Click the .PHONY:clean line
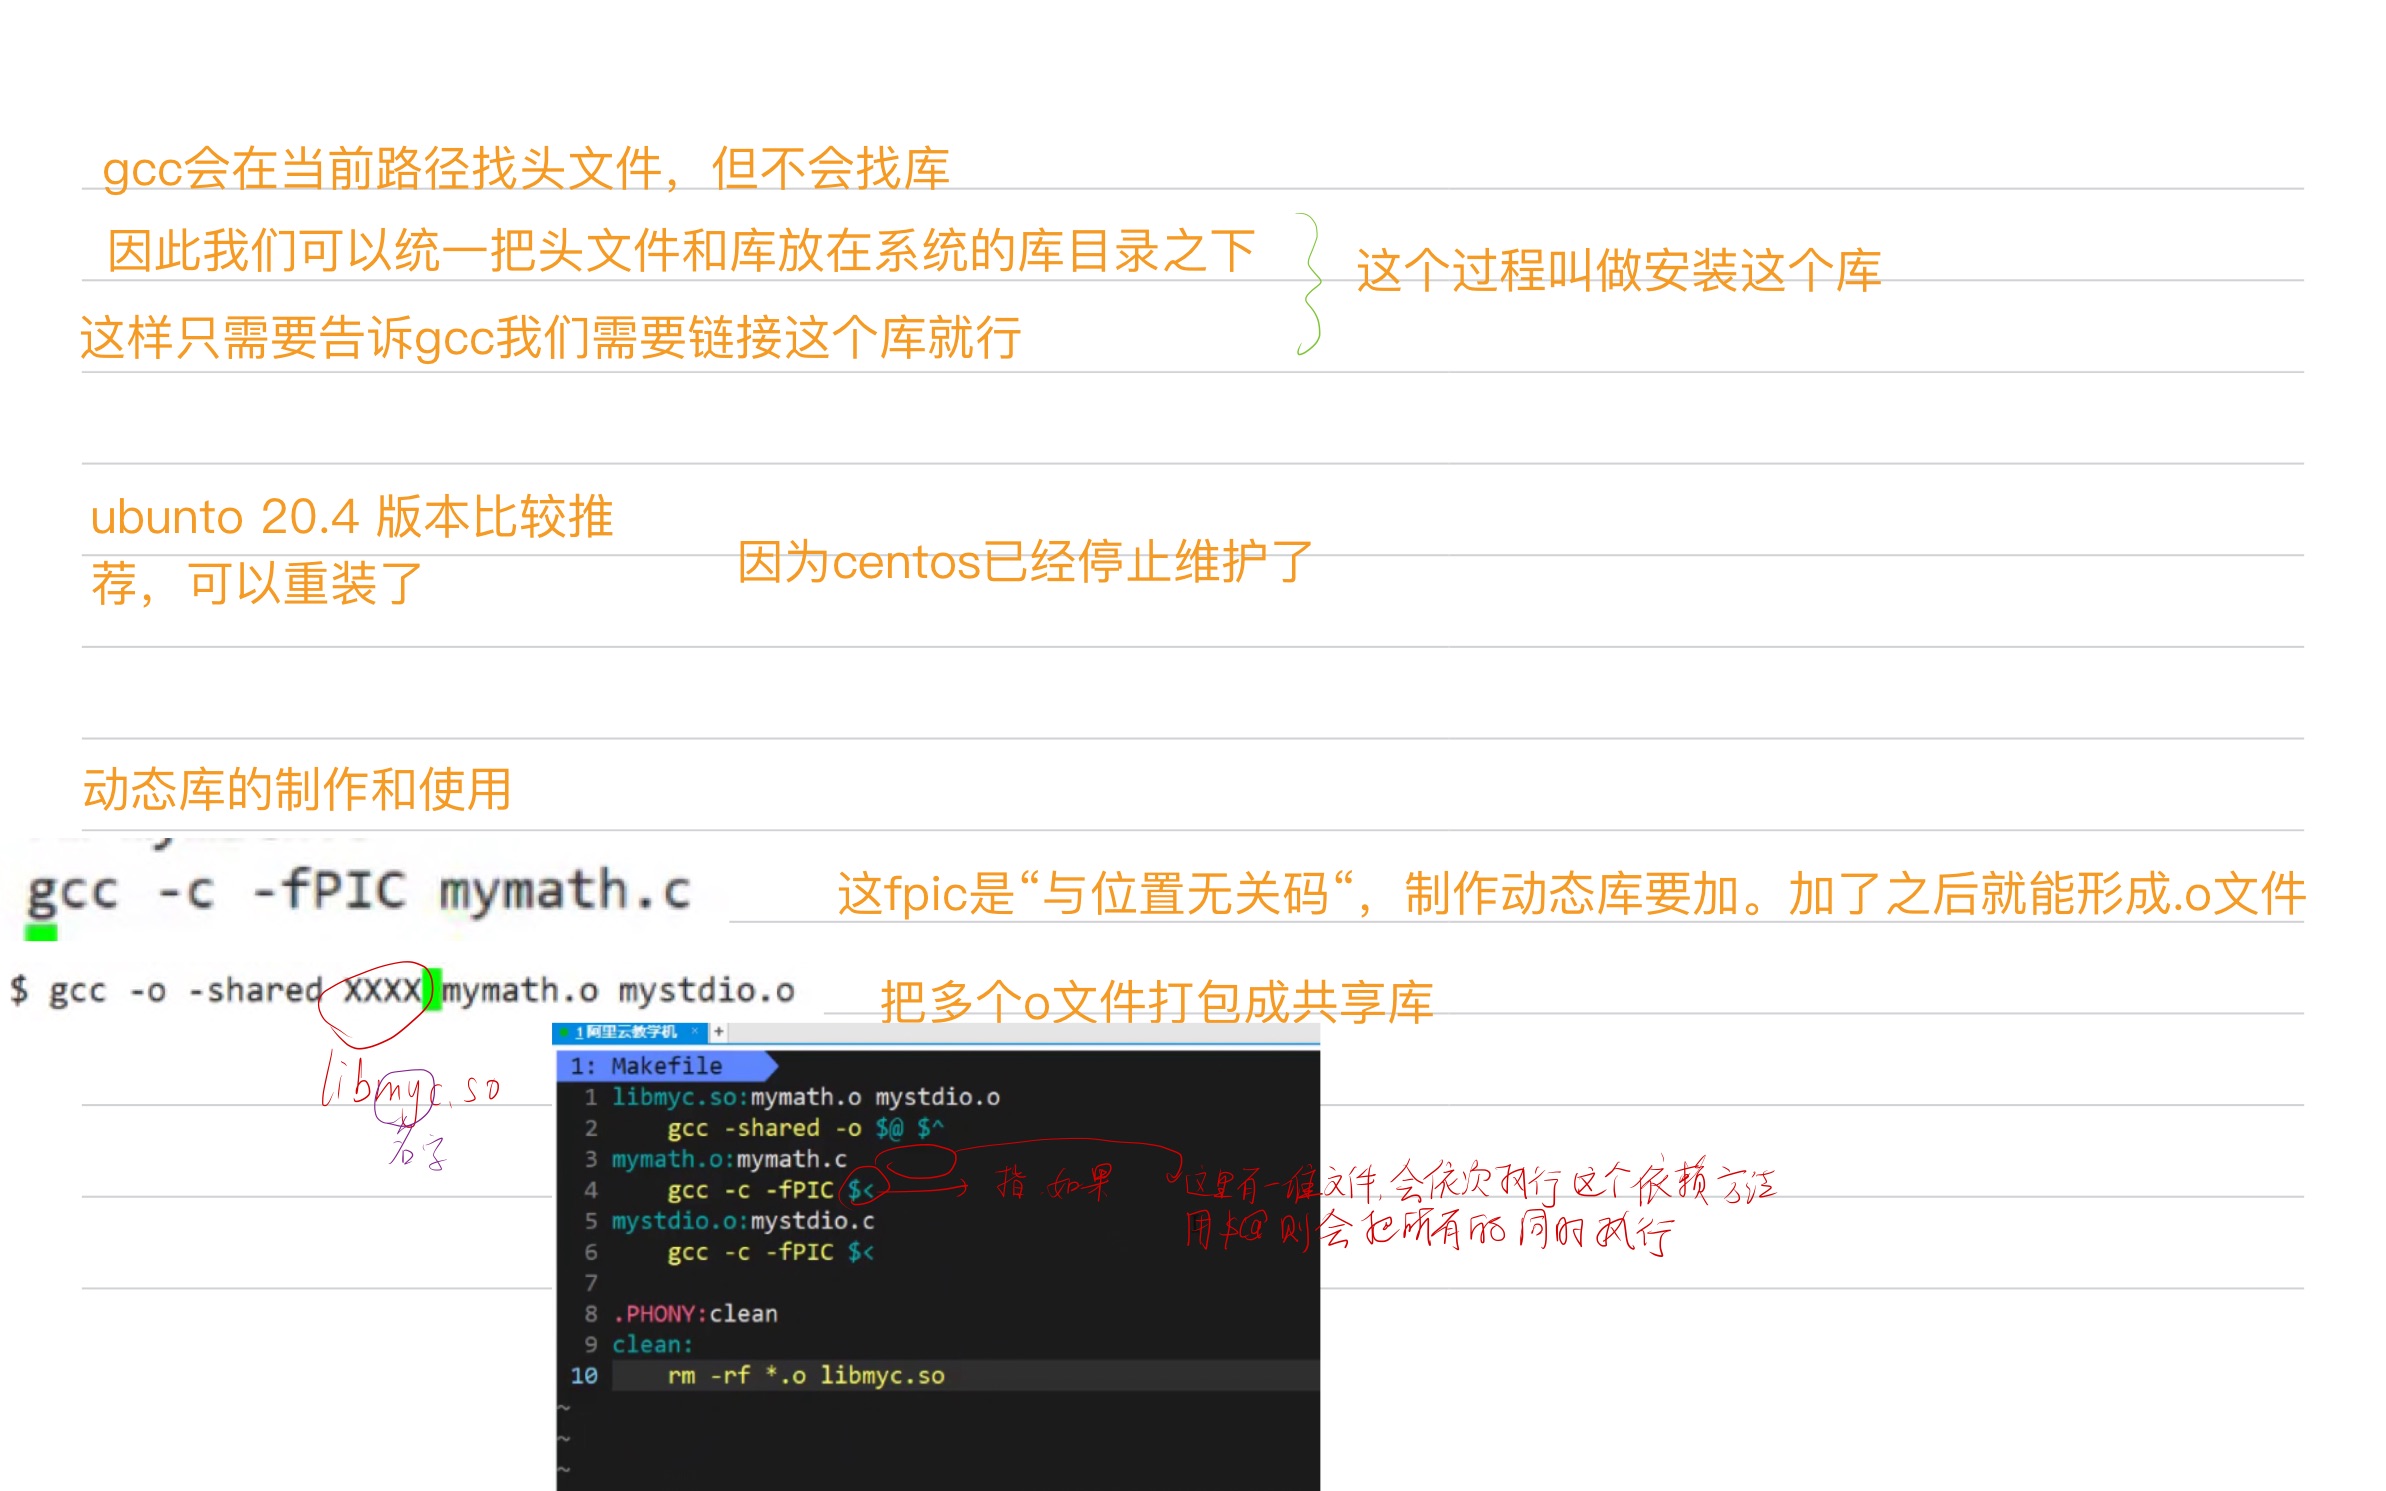This screenshot has width=2386, height=1491. [x=696, y=1314]
